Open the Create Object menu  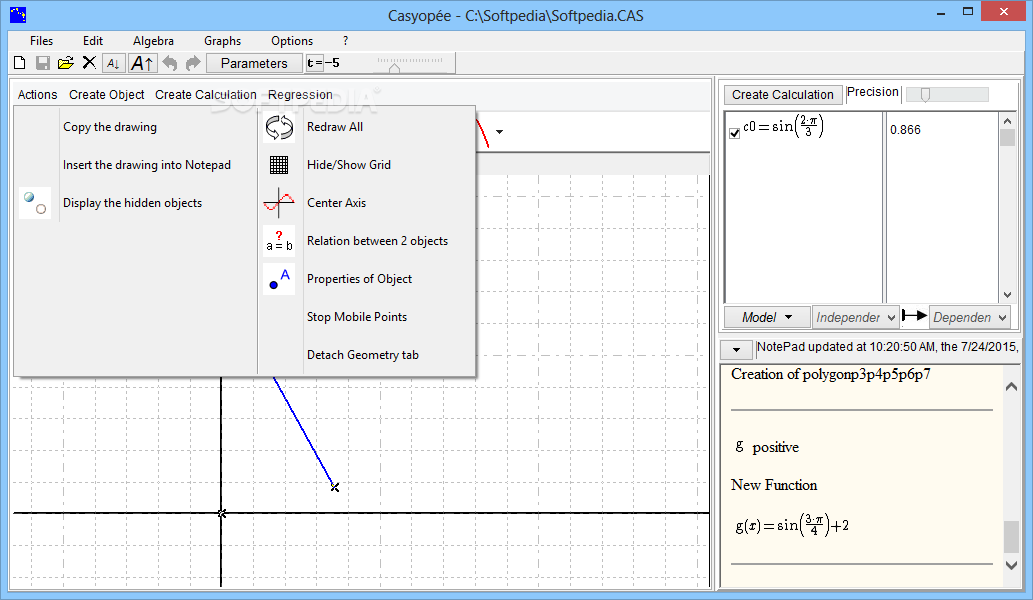click(107, 95)
